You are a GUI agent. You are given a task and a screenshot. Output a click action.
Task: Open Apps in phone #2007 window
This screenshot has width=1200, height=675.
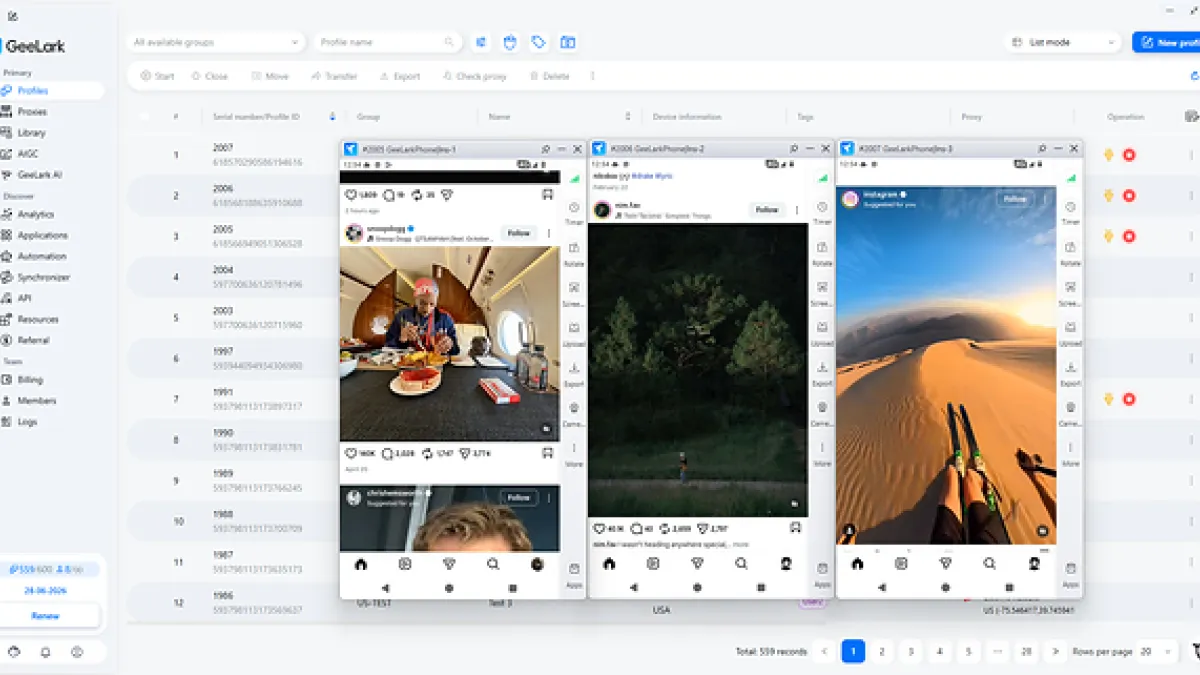point(1070,574)
